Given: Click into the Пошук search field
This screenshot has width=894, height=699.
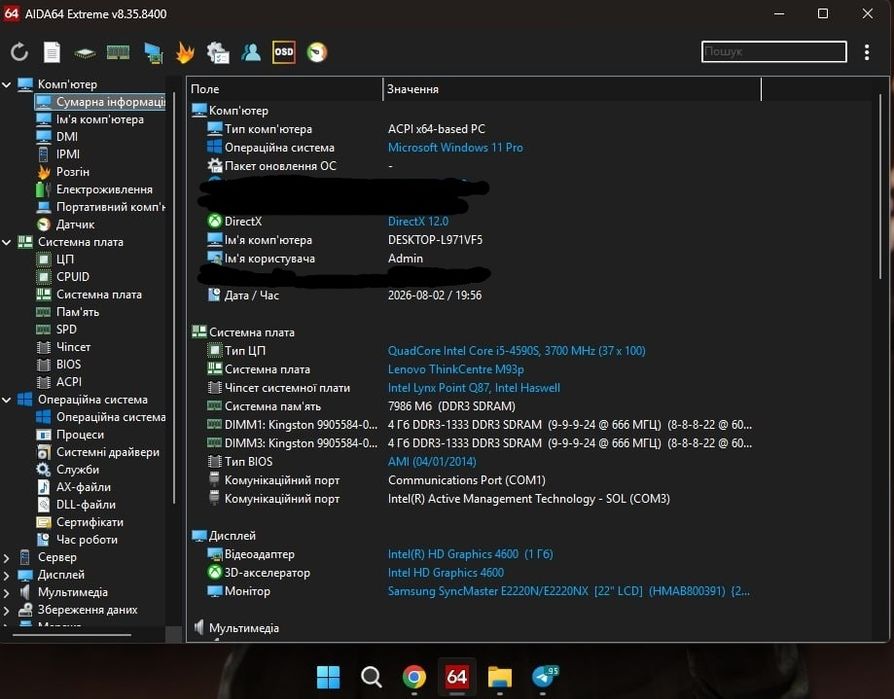Looking at the screenshot, I should coord(774,52).
